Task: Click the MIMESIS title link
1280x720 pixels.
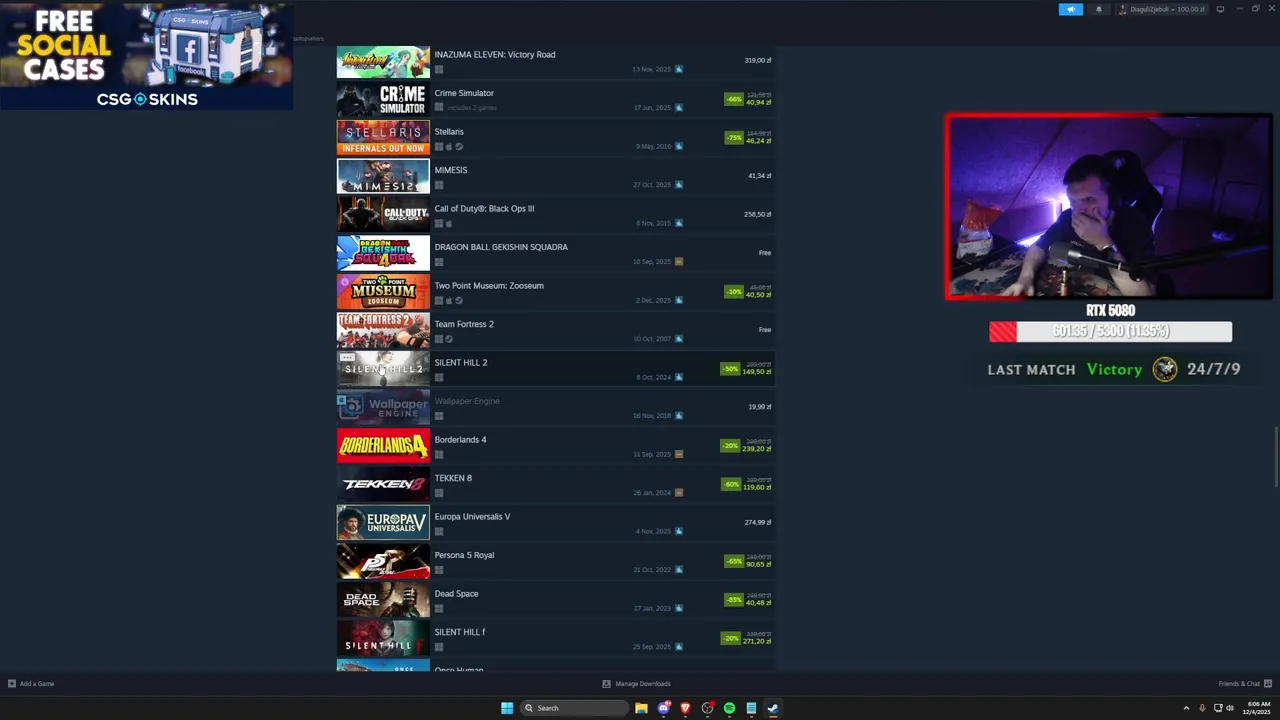Action: click(451, 170)
